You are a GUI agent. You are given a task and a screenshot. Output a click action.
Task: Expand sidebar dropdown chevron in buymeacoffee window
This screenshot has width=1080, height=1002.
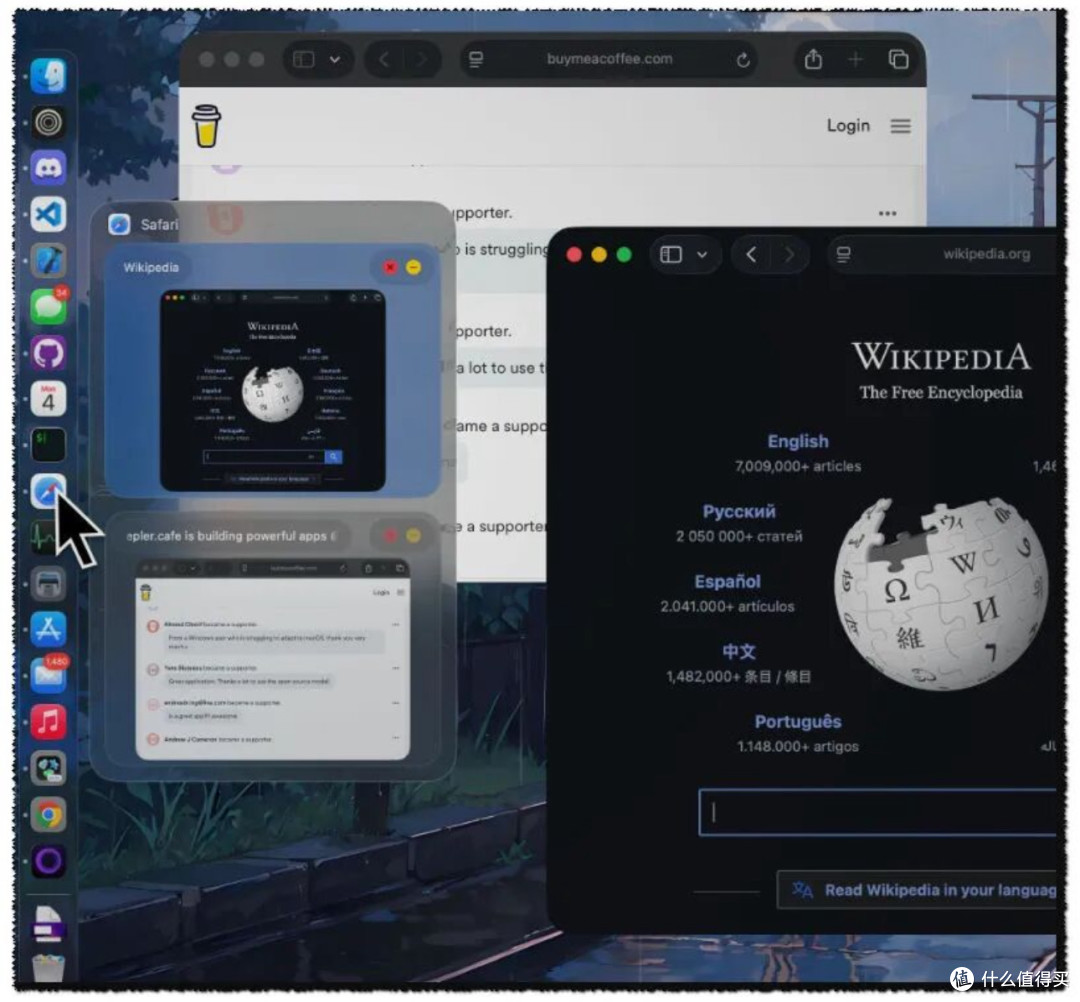[x=335, y=60]
